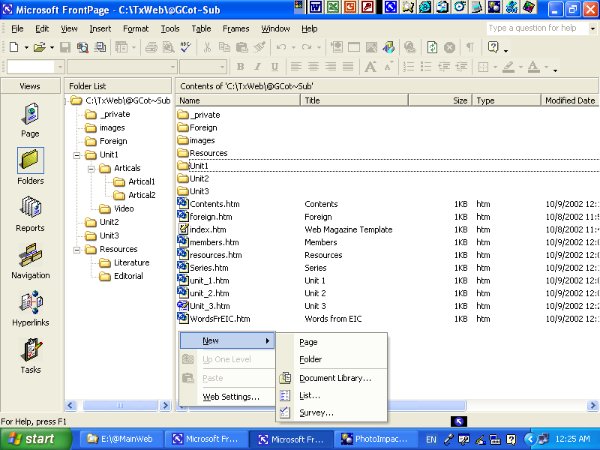Open the File menu
This screenshot has height=450, width=600.
click(17, 29)
